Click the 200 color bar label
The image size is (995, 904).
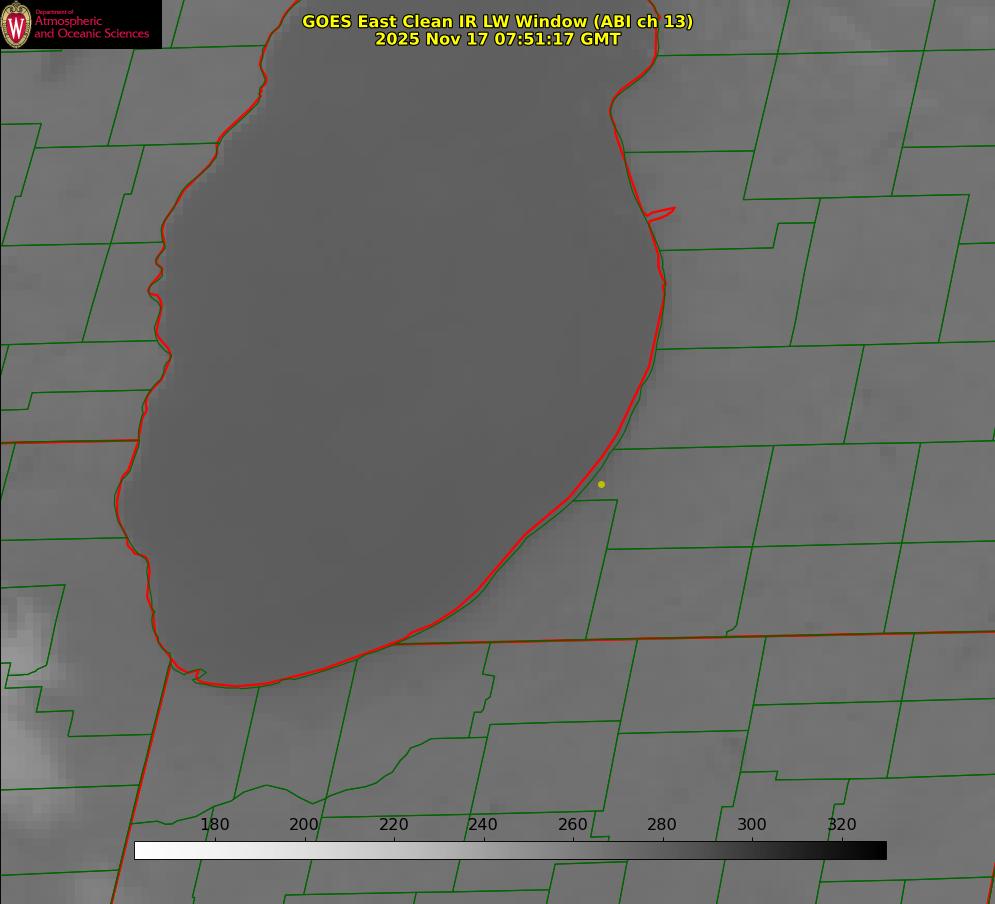pos(304,824)
